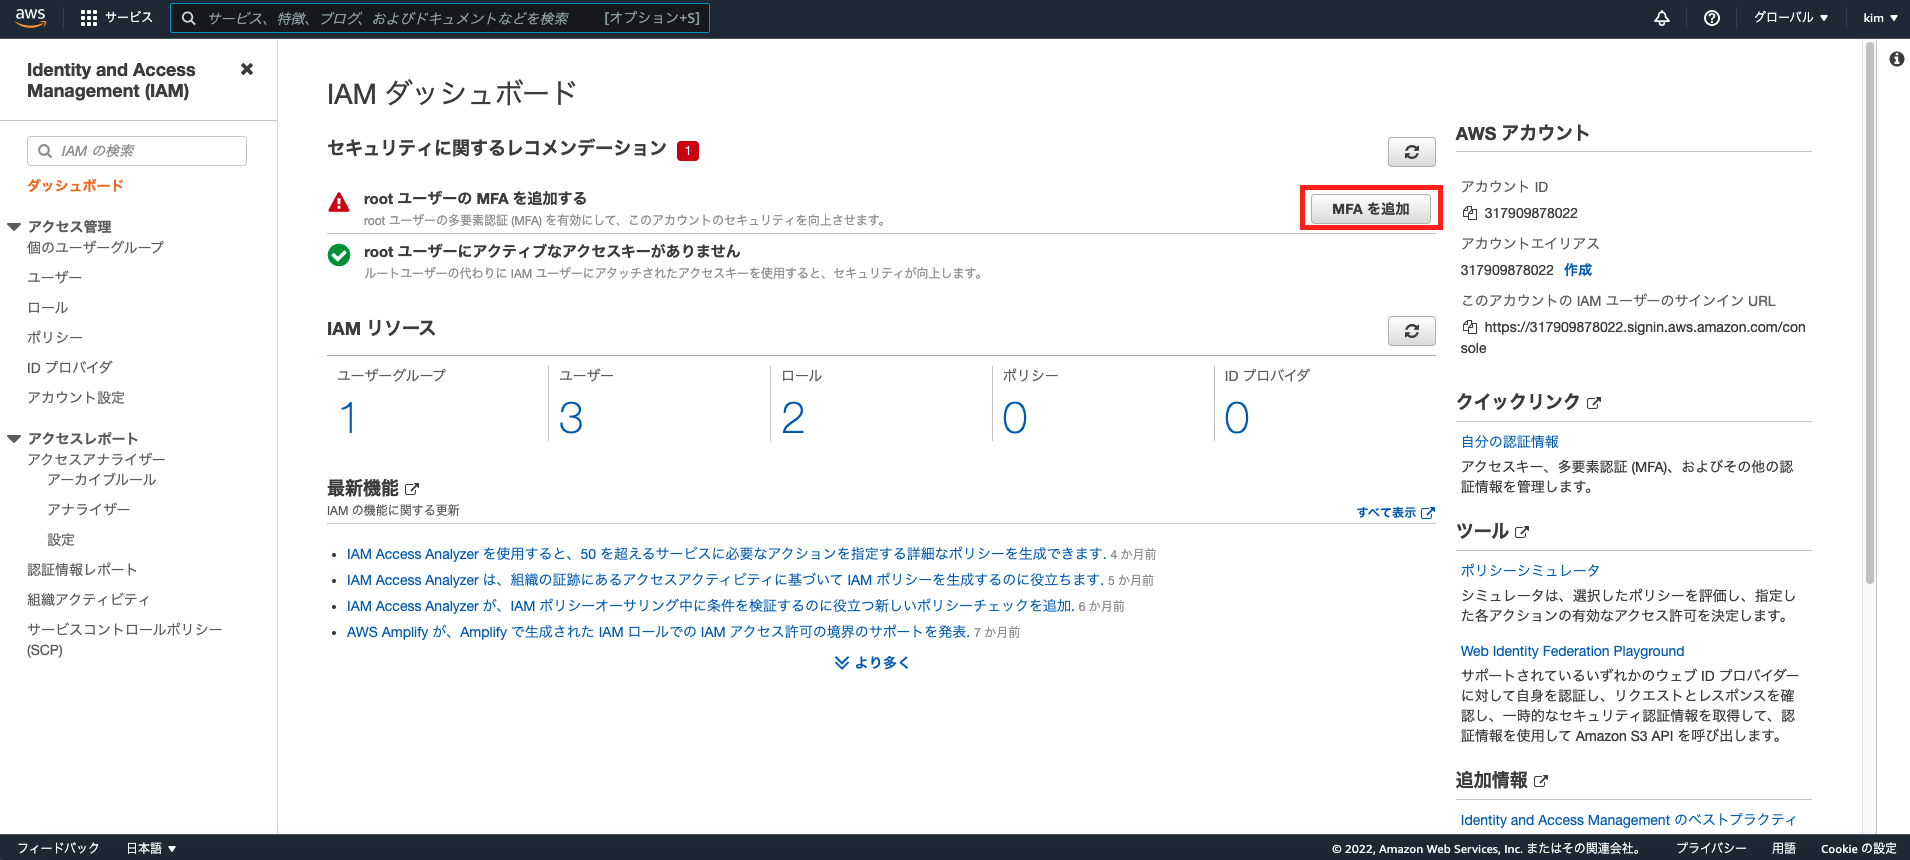Image resolution: width=1910 pixels, height=860 pixels.
Task: Click the search magnifier in the top bar
Action: coord(188,18)
